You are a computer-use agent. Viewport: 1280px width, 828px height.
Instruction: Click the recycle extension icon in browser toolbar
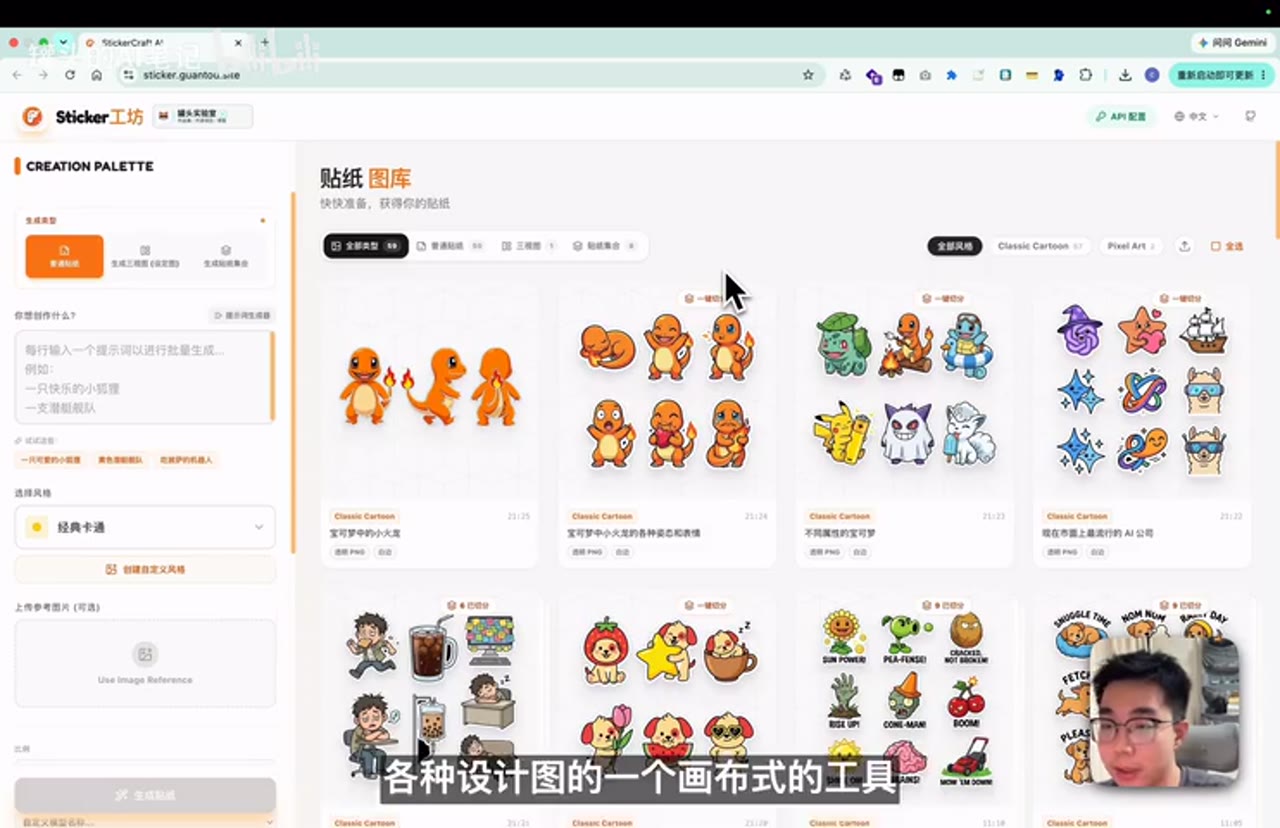pos(845,75)
